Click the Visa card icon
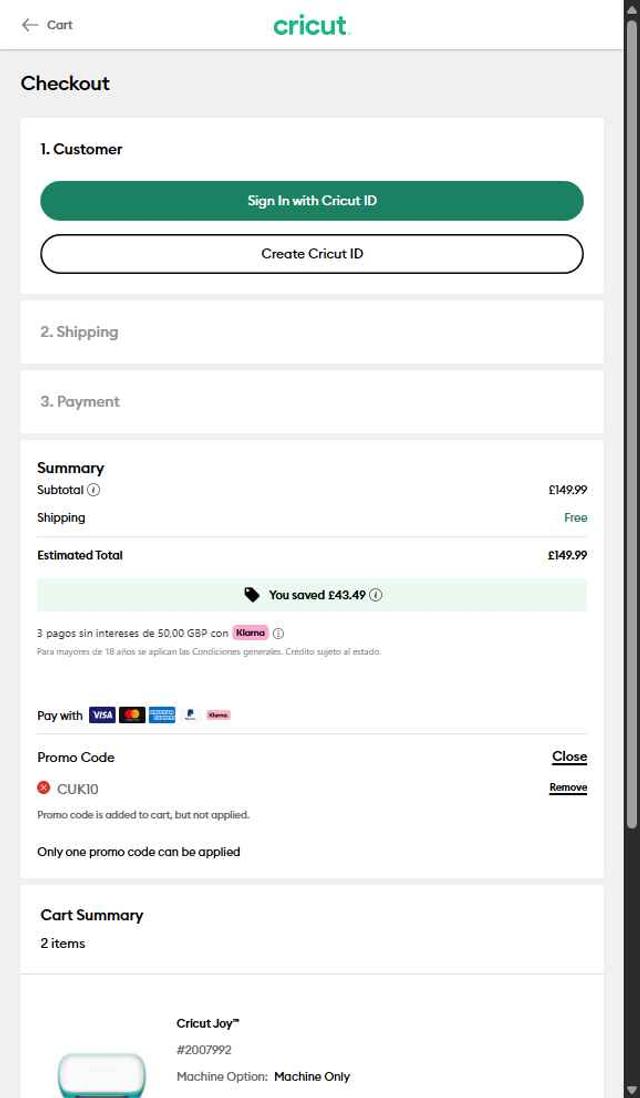This screenshot has height=1098, width=640. (x=102, y=715)
